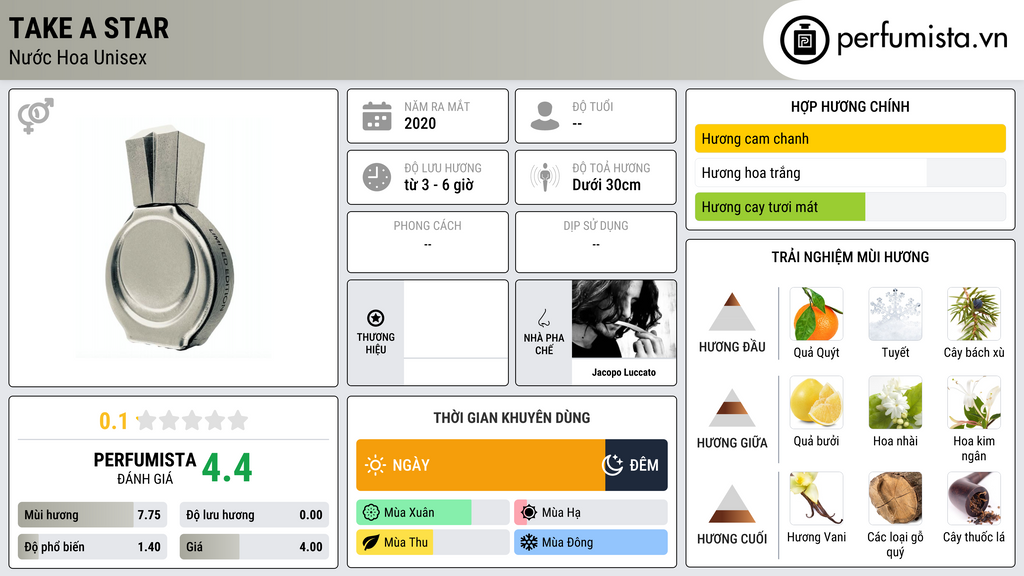This screenshot has width=1024, height=576.
Task: Click the Mùa Hạ season bar
Action: click(x=591, y=513)
